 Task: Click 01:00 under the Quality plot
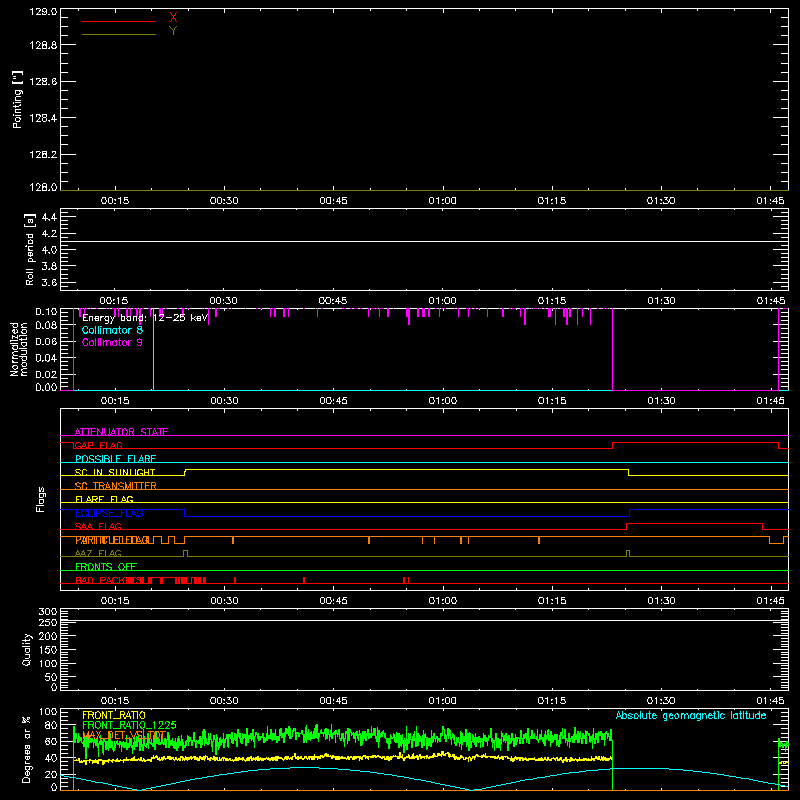[x=442, y=701]
